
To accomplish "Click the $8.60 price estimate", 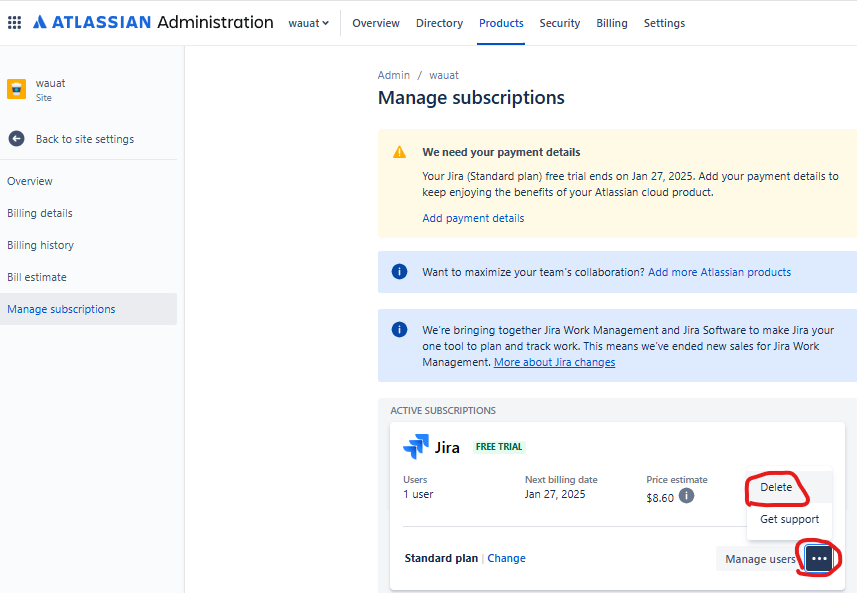I will (x=660, y=498).
